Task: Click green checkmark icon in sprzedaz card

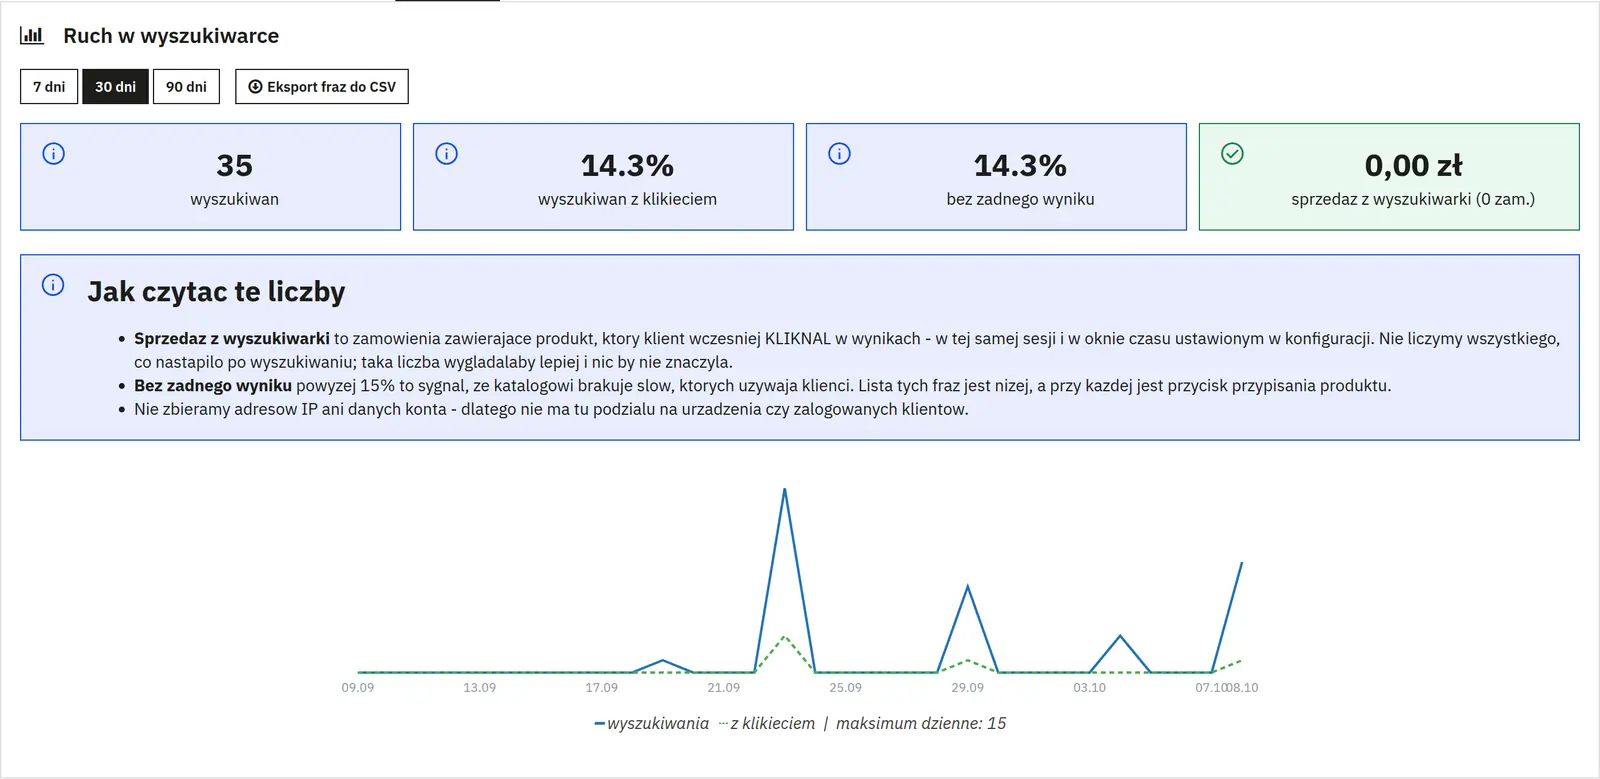Action: (1233, 153)
